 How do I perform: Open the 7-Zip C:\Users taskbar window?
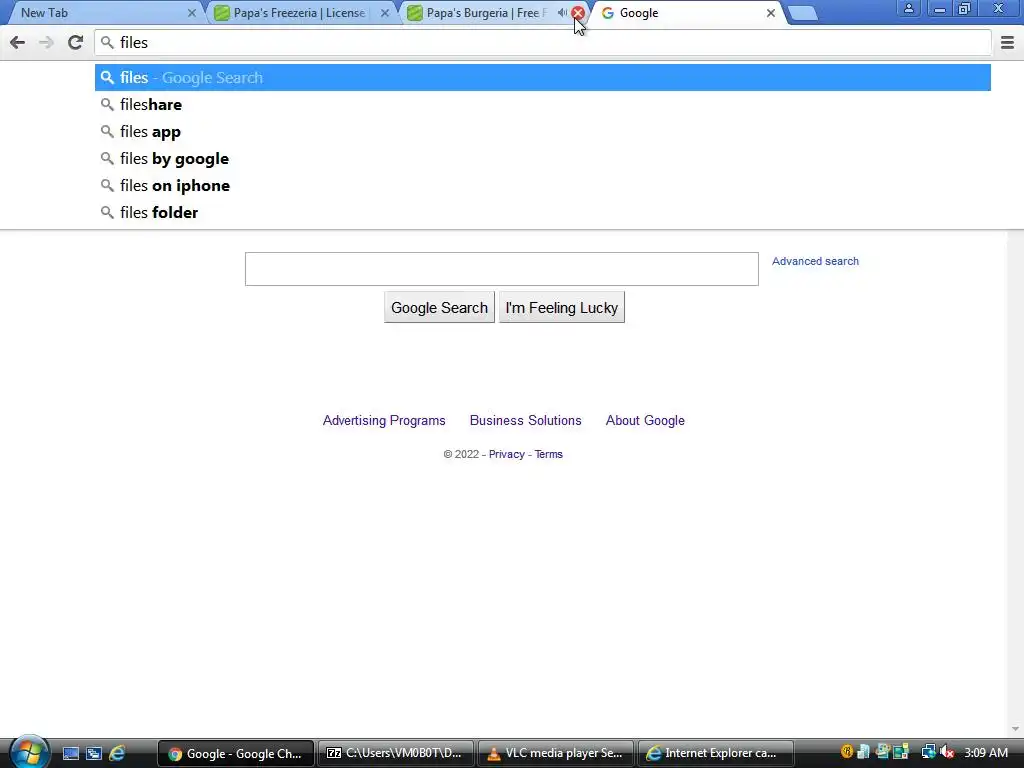click(396, 754)
